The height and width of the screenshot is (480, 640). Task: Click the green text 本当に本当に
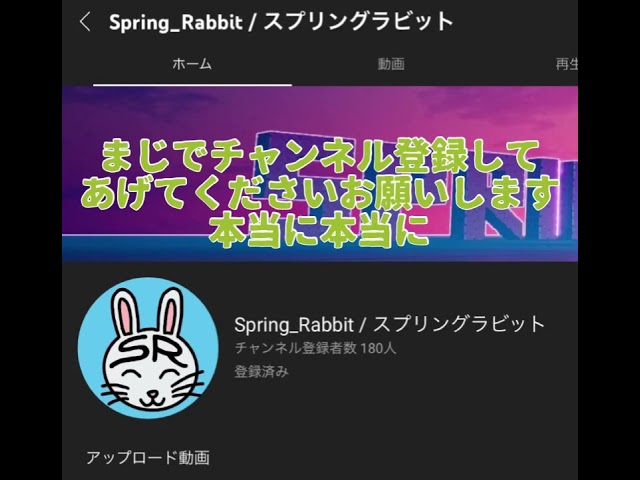[320, 229]
